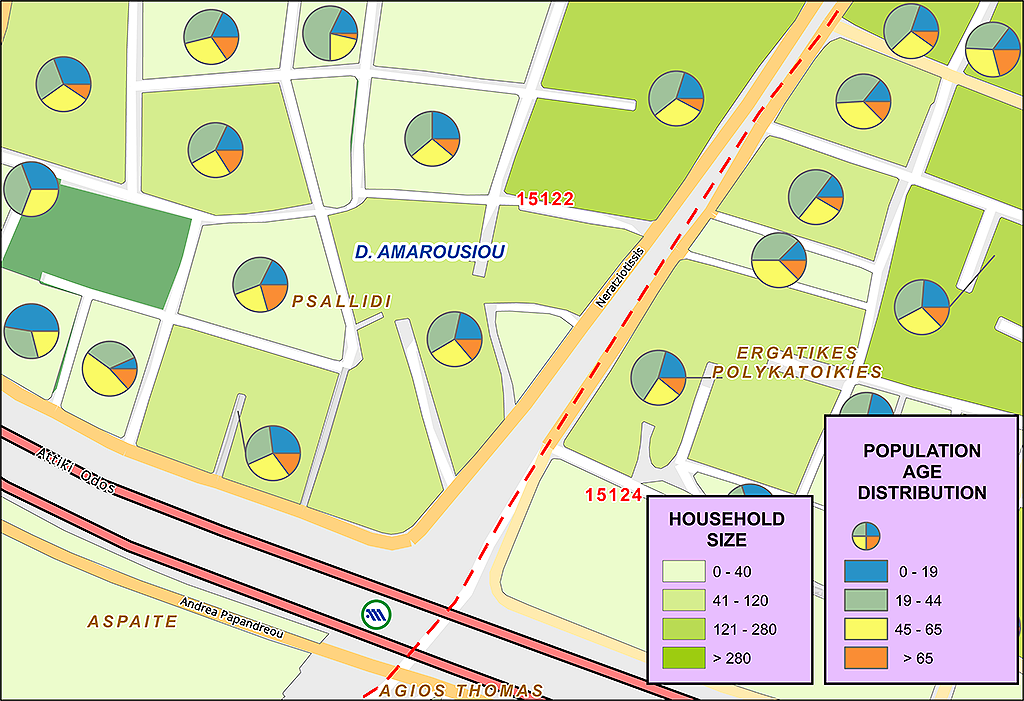
Task: Click the PSALLIDI neighborhood label
Action: pyautogui.click(x=342, y=301)
